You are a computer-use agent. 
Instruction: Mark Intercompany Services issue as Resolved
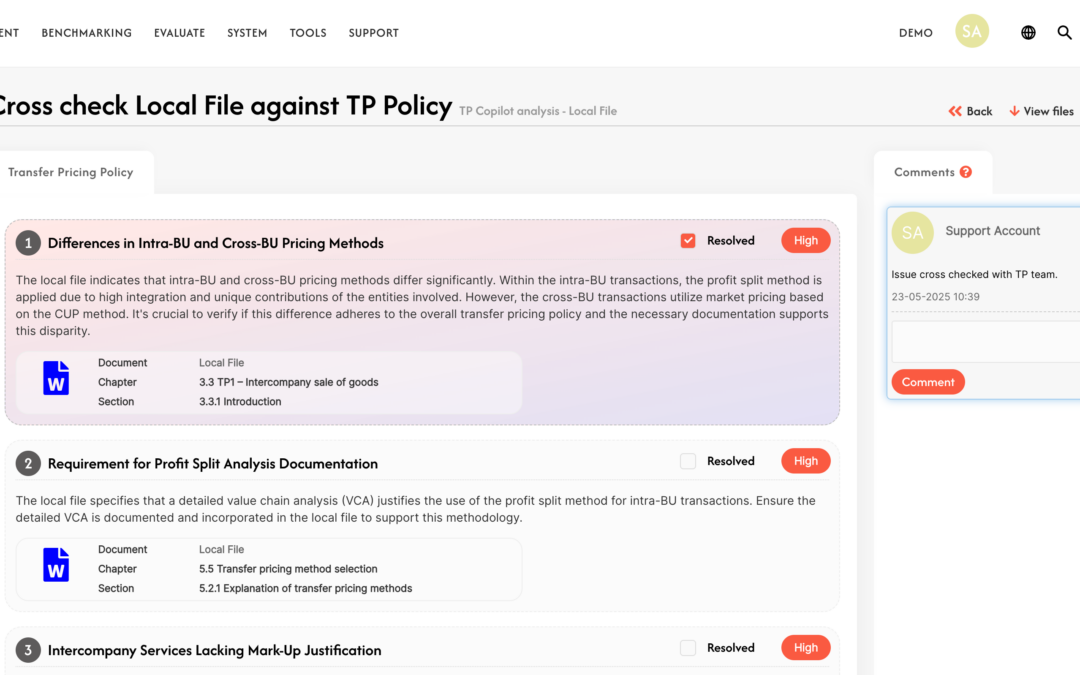[x=687, y=647]
